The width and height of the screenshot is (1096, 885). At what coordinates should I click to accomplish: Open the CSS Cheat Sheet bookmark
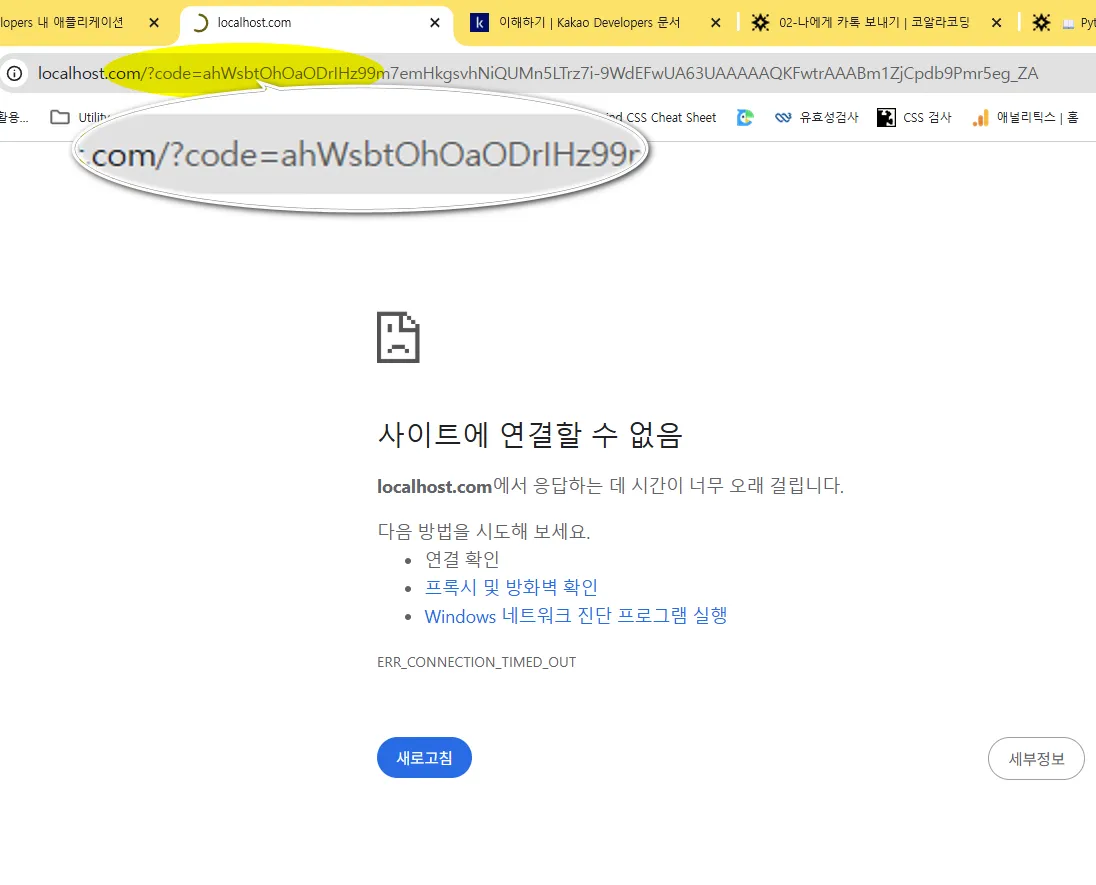pyautogui.click(x=670, y=117)
